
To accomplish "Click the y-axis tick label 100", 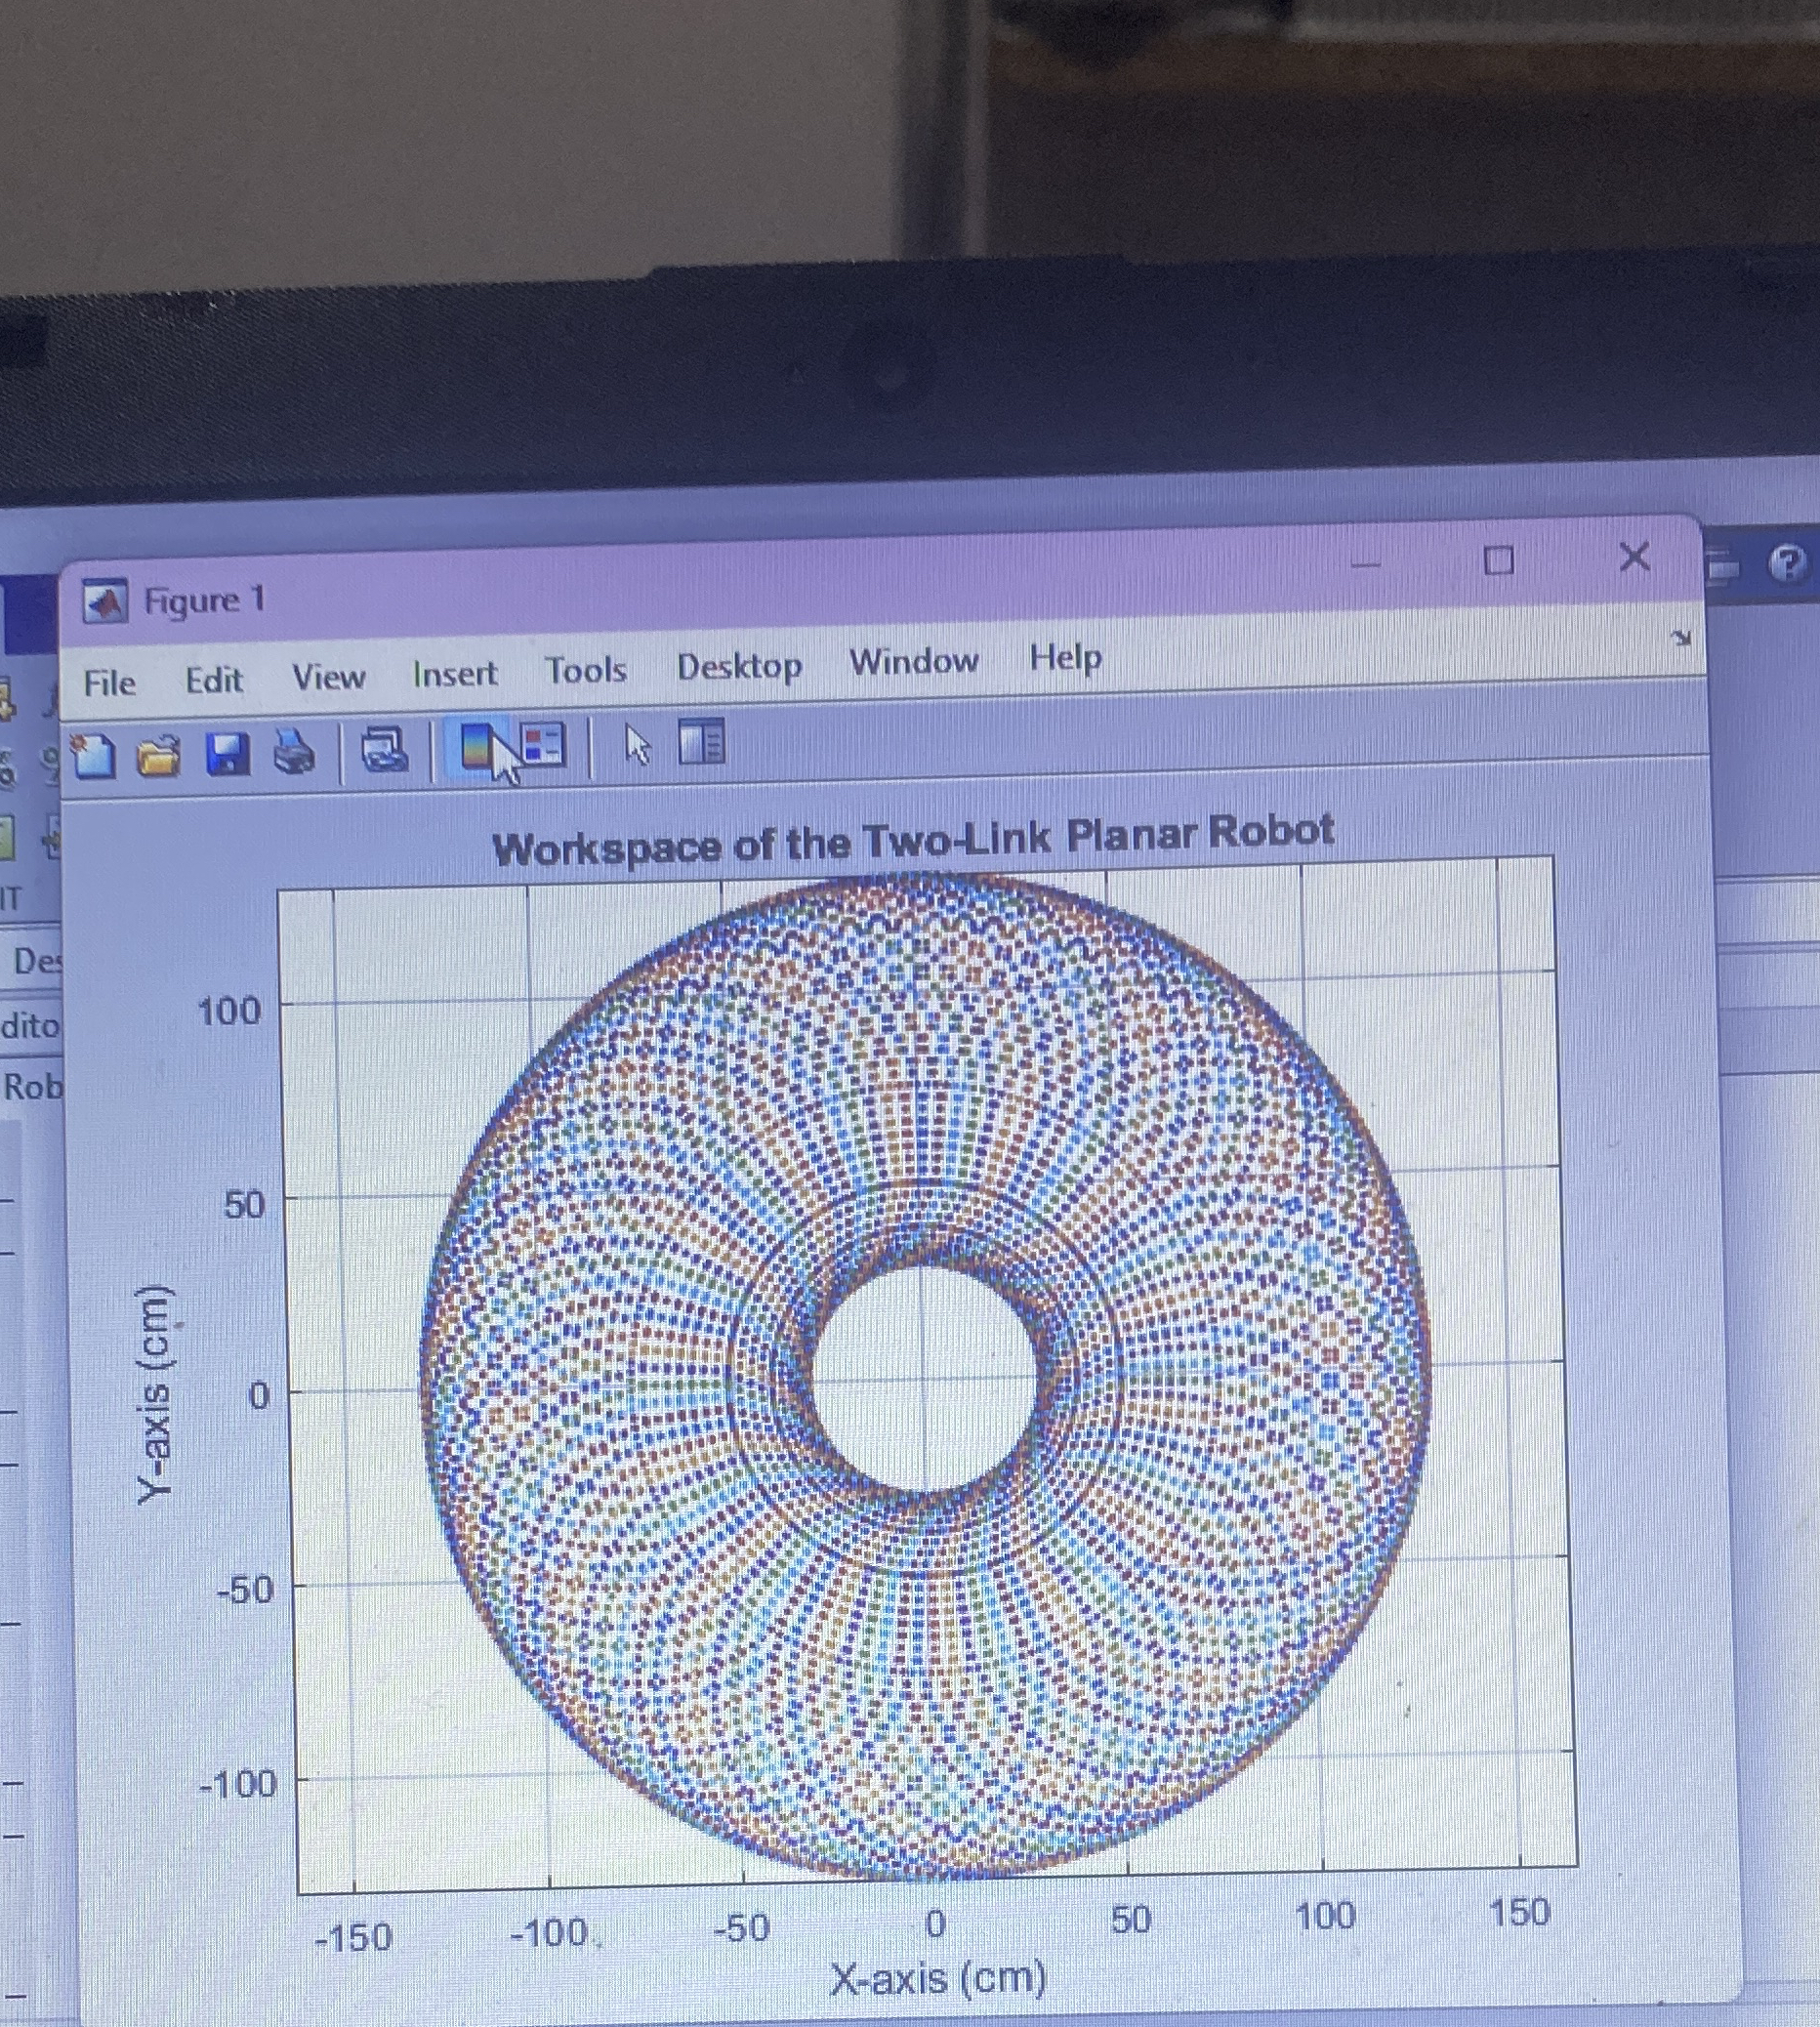I will click(x=229, y=1011).
